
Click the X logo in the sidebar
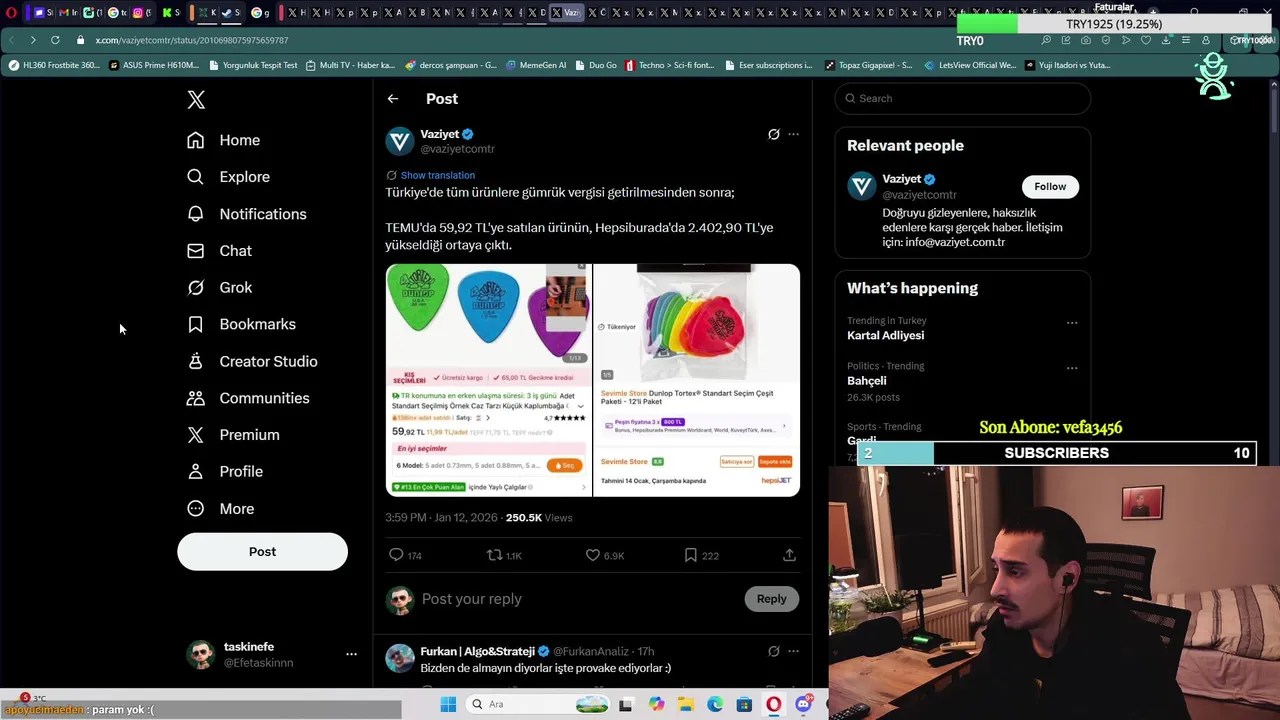tap(196, 99)
